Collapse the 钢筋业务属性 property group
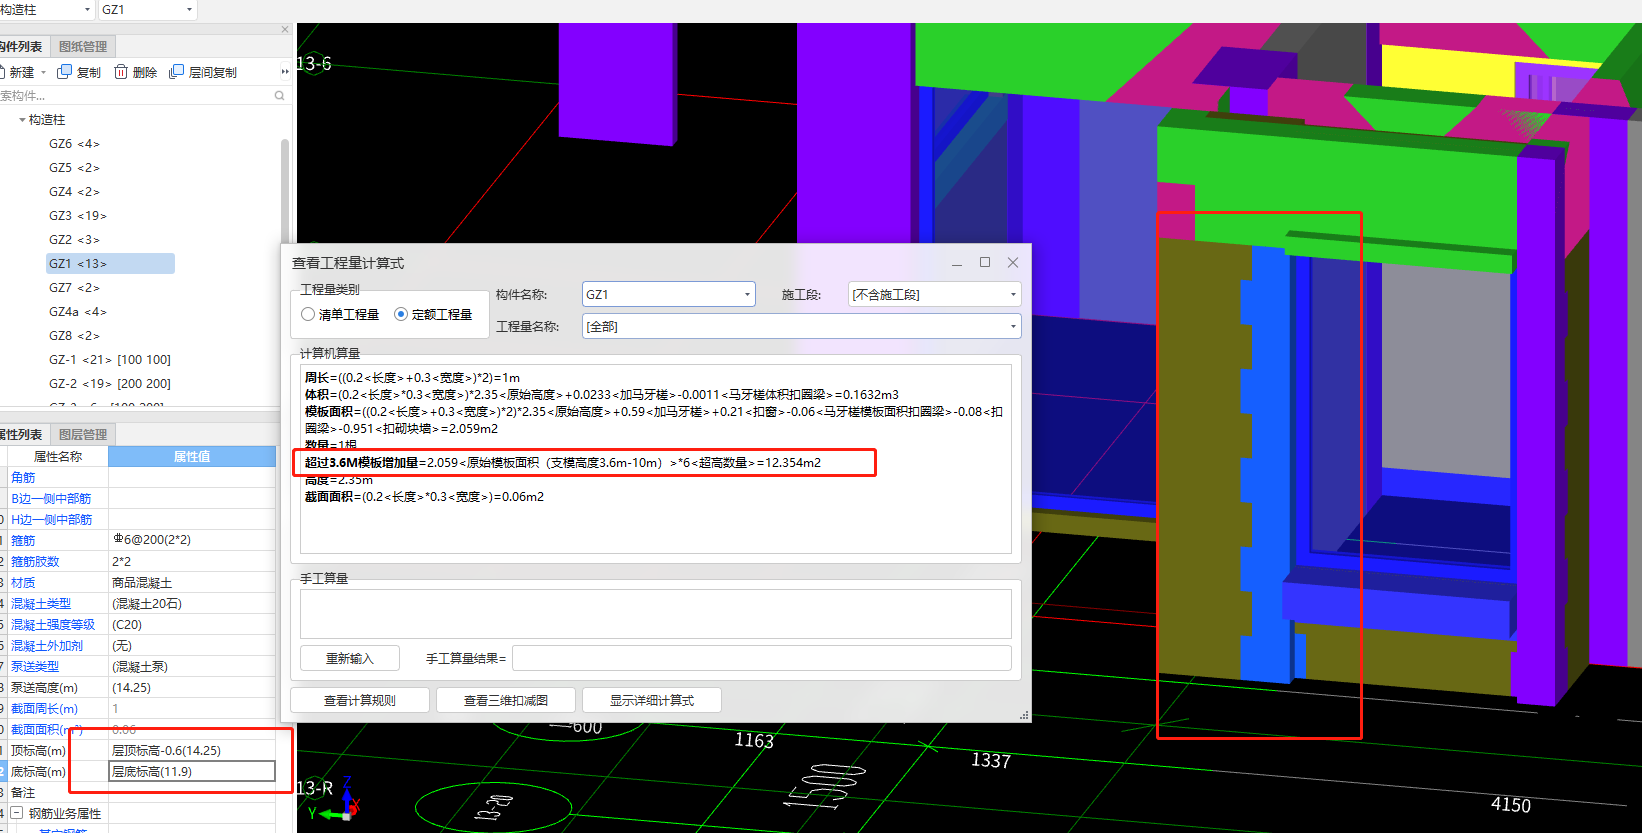1642x833 pixels. [16, 813]
